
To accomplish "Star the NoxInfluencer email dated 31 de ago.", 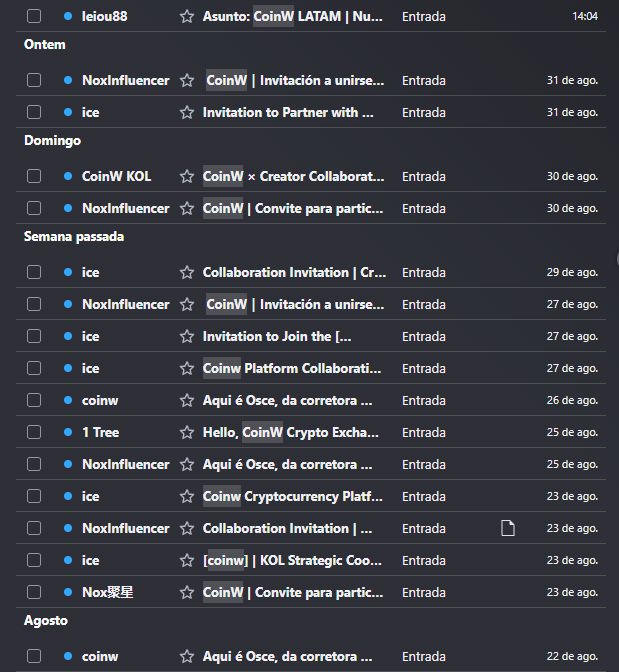I will click(187, 80).
